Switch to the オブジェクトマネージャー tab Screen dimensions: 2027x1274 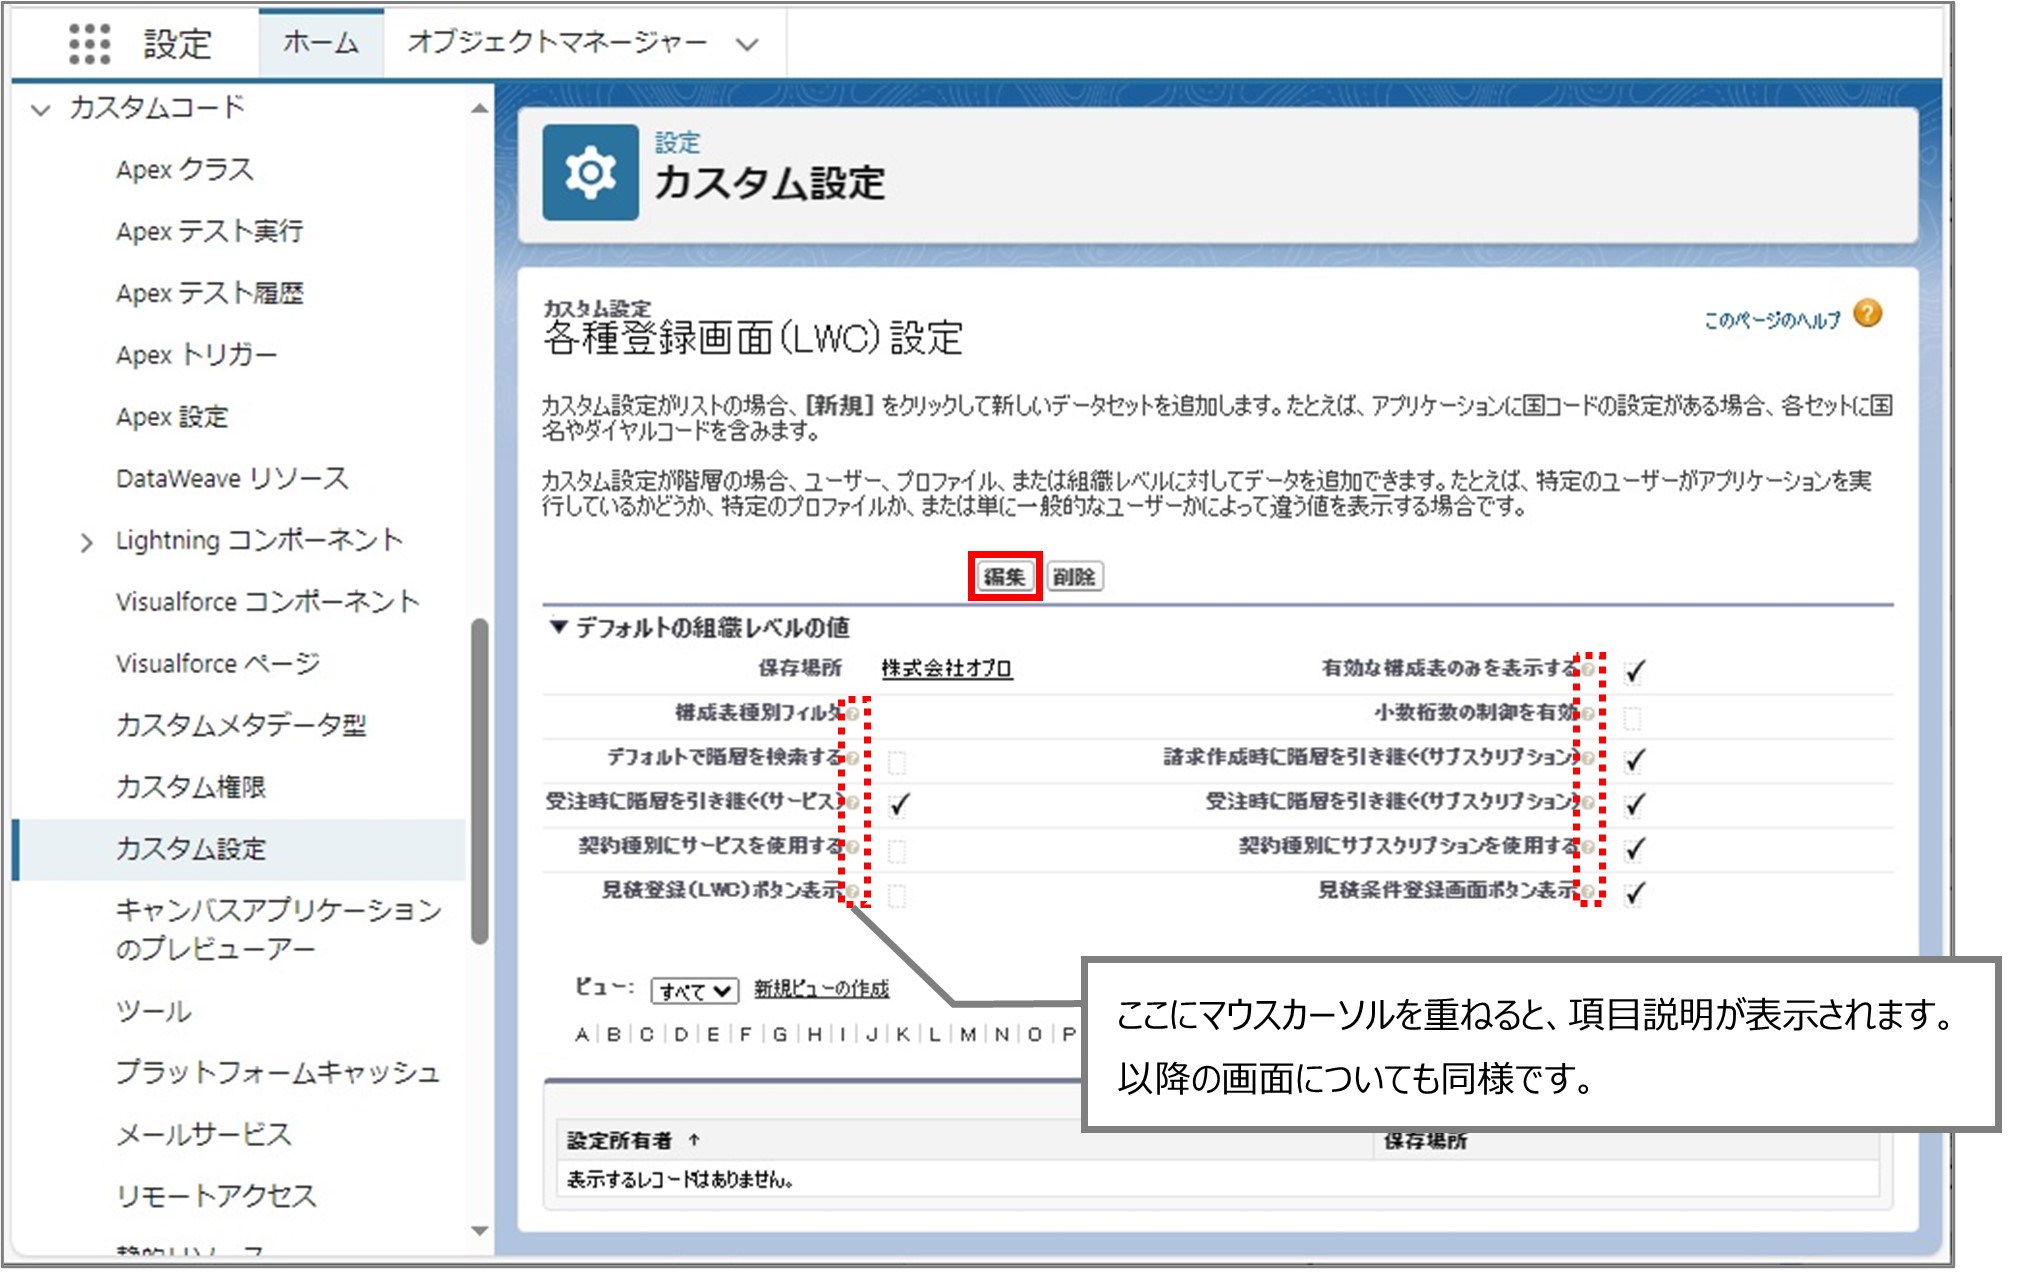557,42
